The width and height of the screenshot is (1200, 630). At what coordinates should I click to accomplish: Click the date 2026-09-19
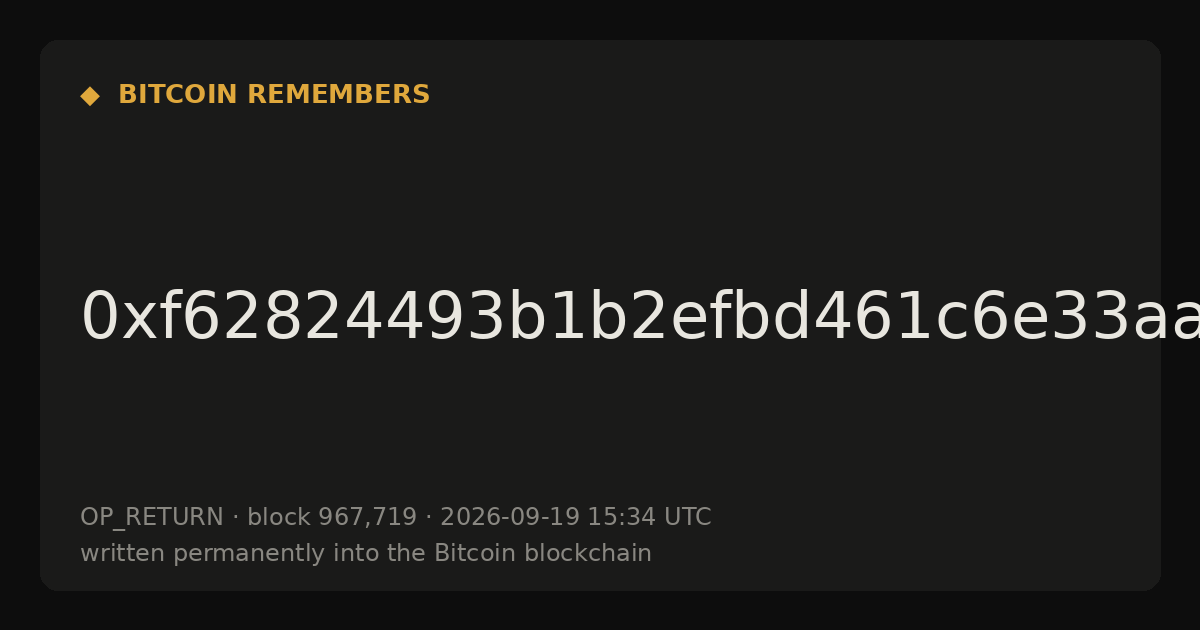(x=510, y=518)
